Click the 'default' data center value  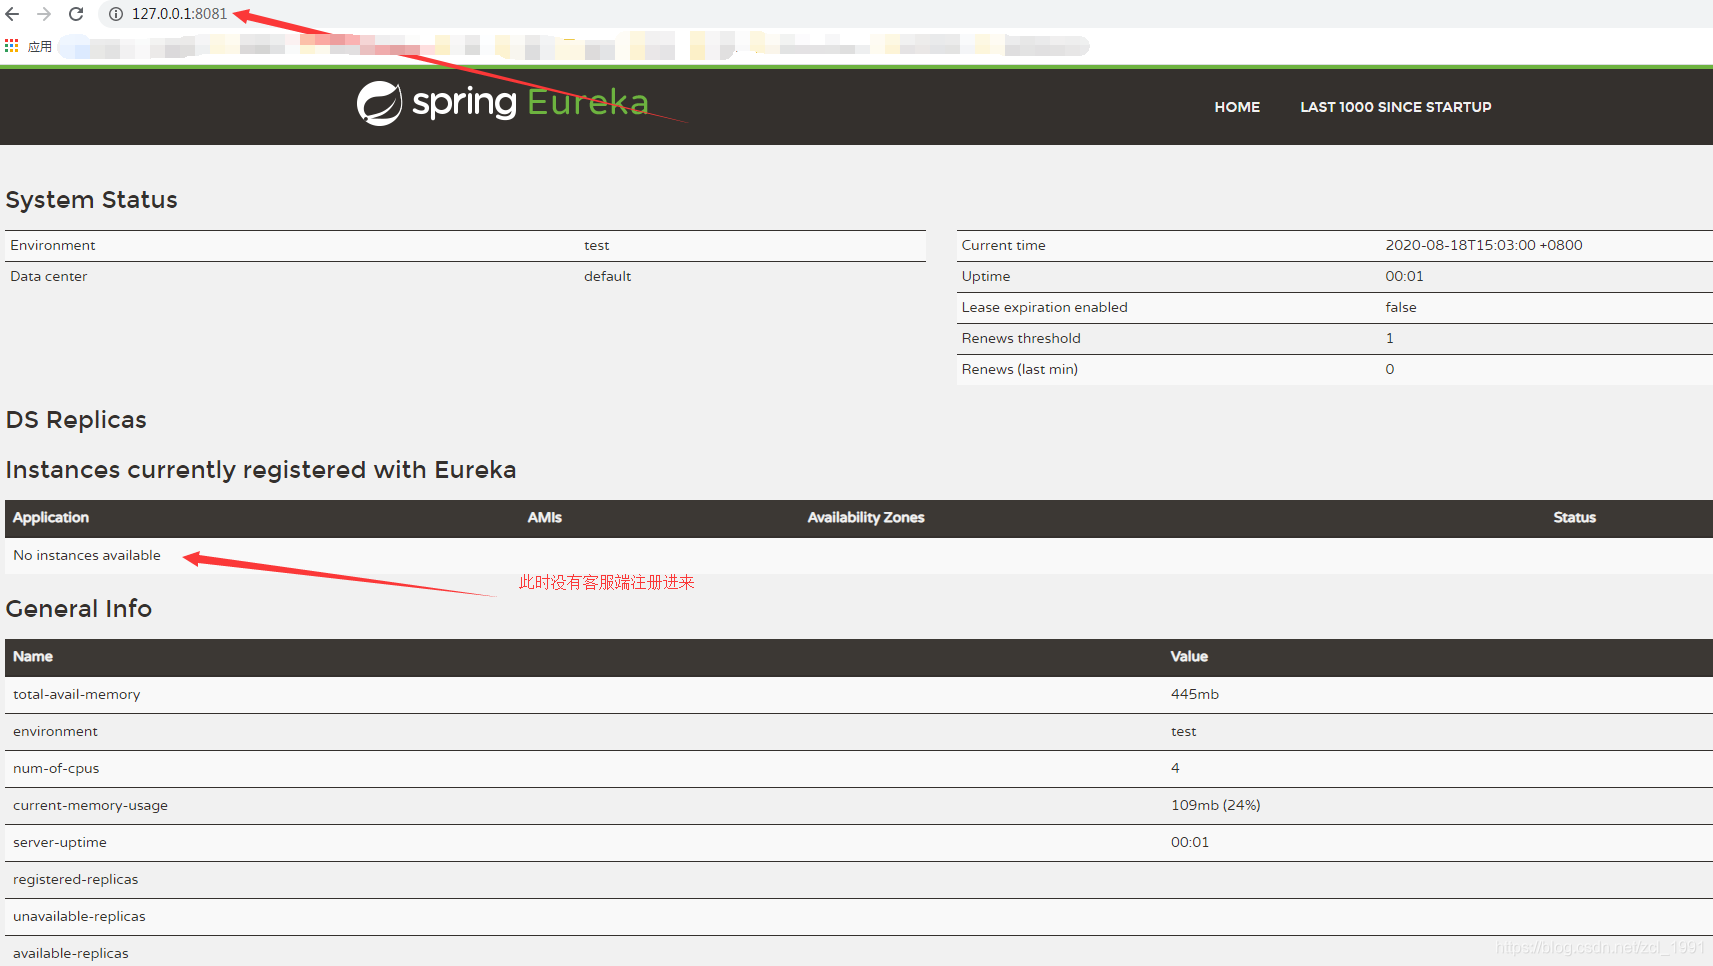pos(608,276)
